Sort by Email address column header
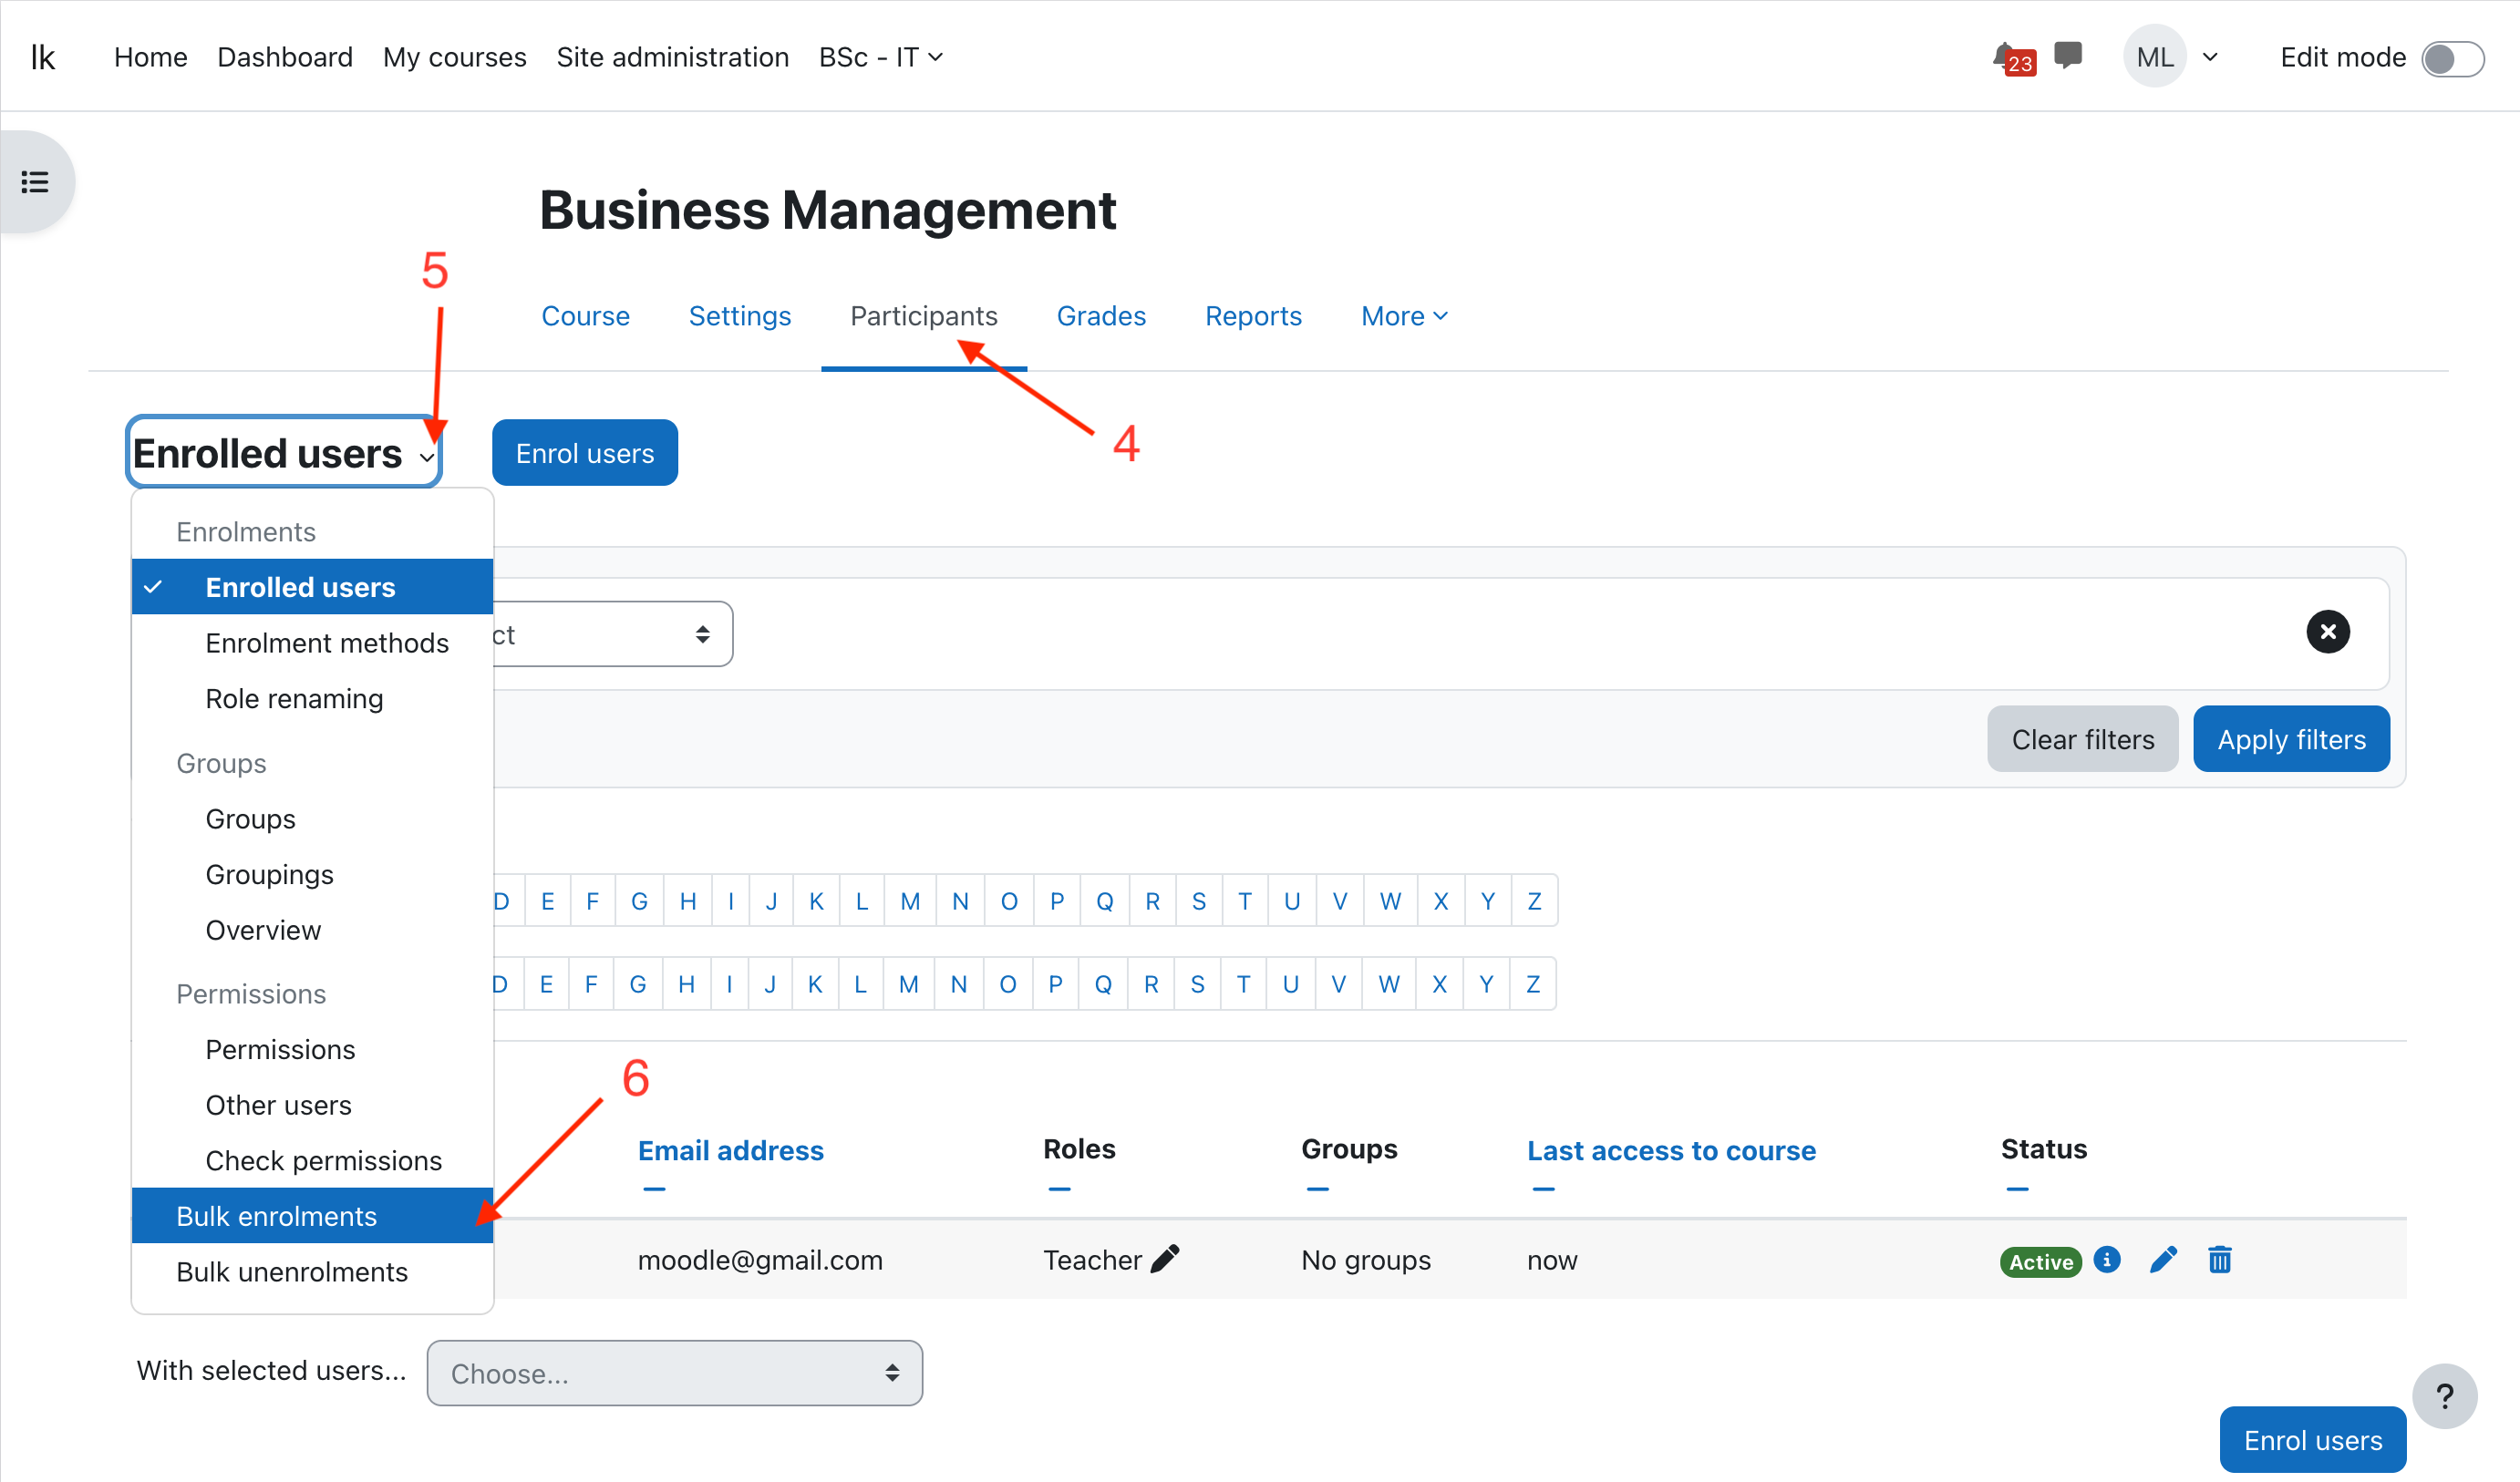The image size is (2520, 1482). 730,1150
